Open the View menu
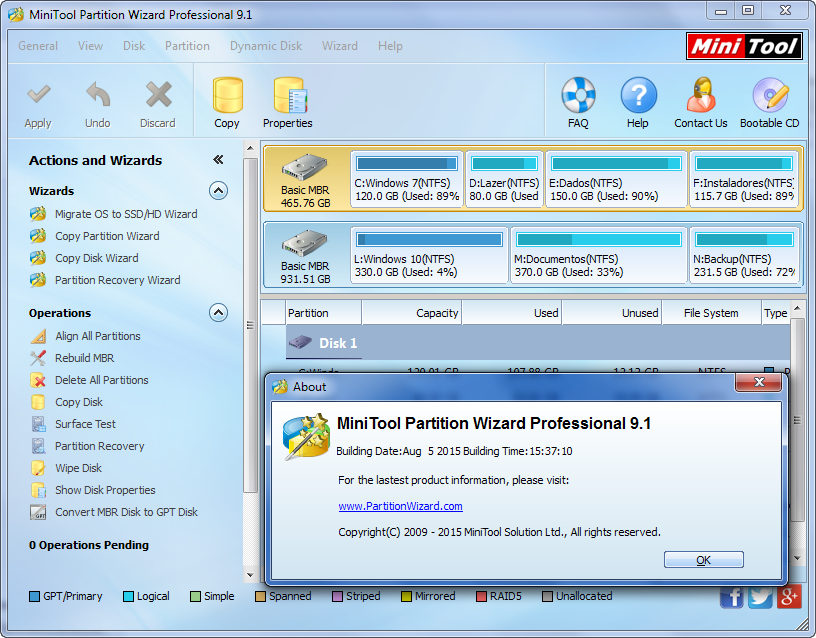Screen dimensions: 816x638 tap(91, 46)
